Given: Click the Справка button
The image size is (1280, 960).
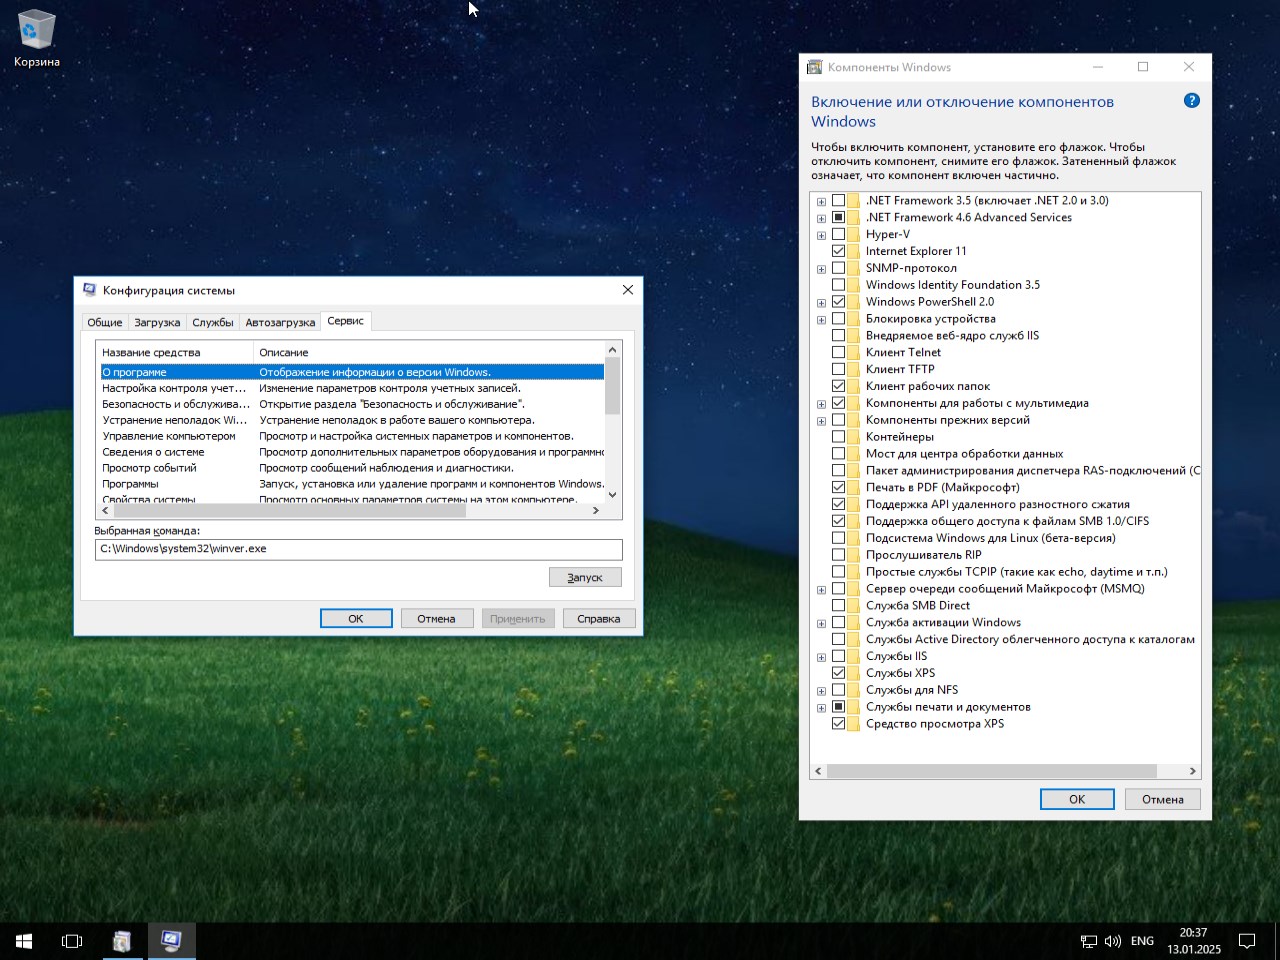Looking at the screenshot, I should 598,618.
